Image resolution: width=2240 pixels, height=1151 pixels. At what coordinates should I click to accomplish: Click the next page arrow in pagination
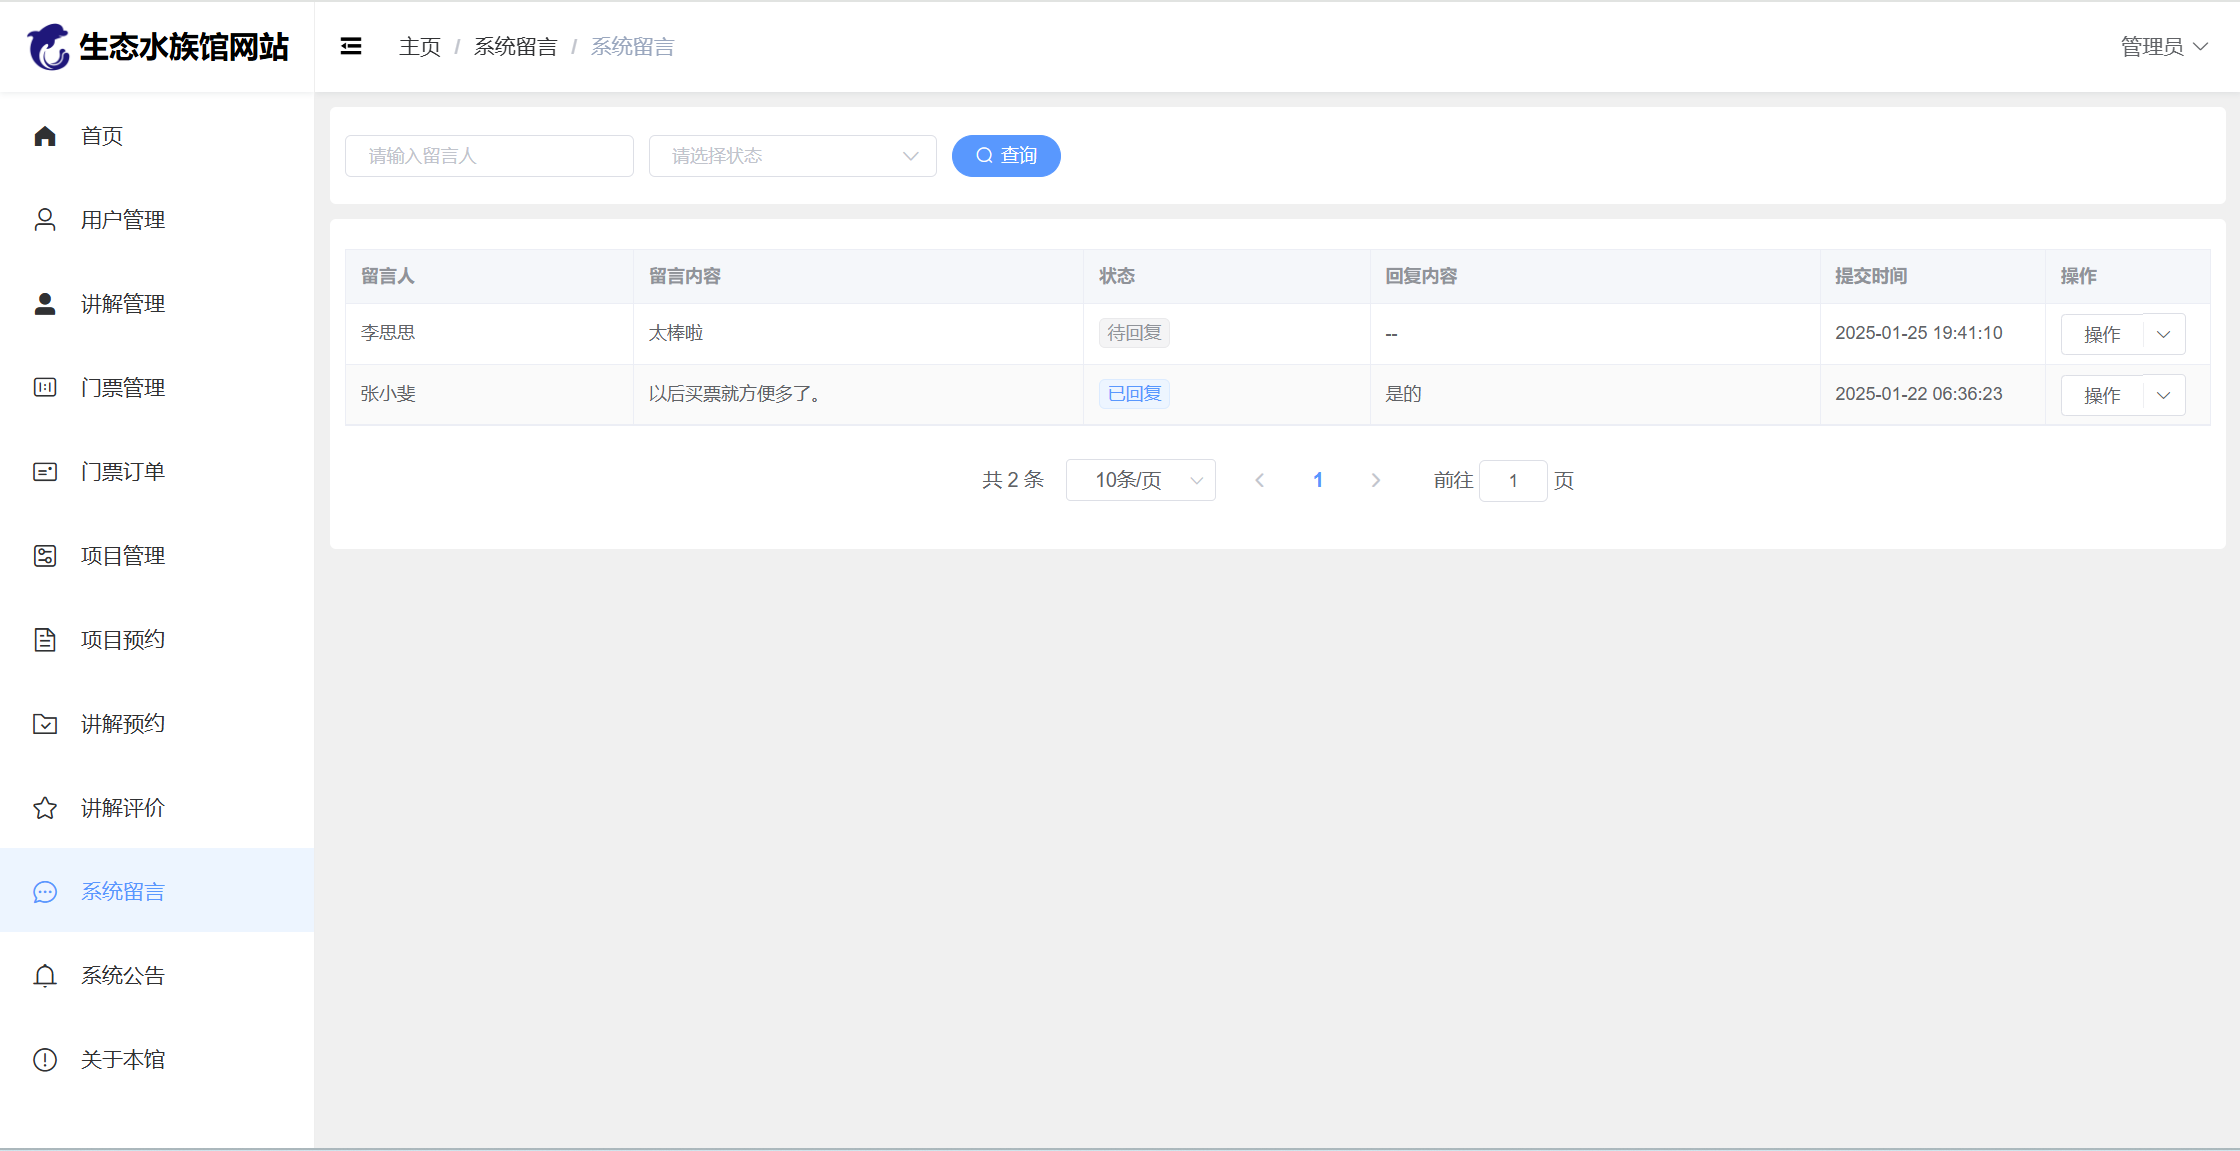[x=1376, y=481]
